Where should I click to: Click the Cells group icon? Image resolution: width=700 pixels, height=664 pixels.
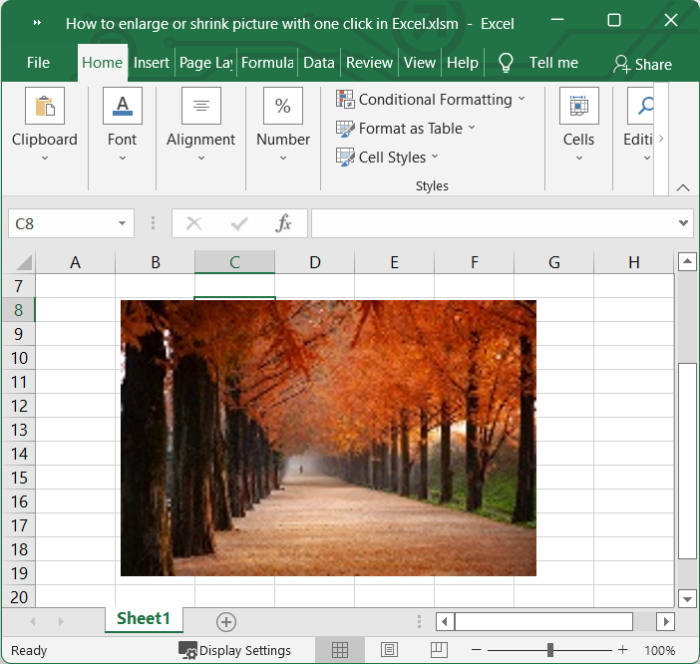coord(578,106)
